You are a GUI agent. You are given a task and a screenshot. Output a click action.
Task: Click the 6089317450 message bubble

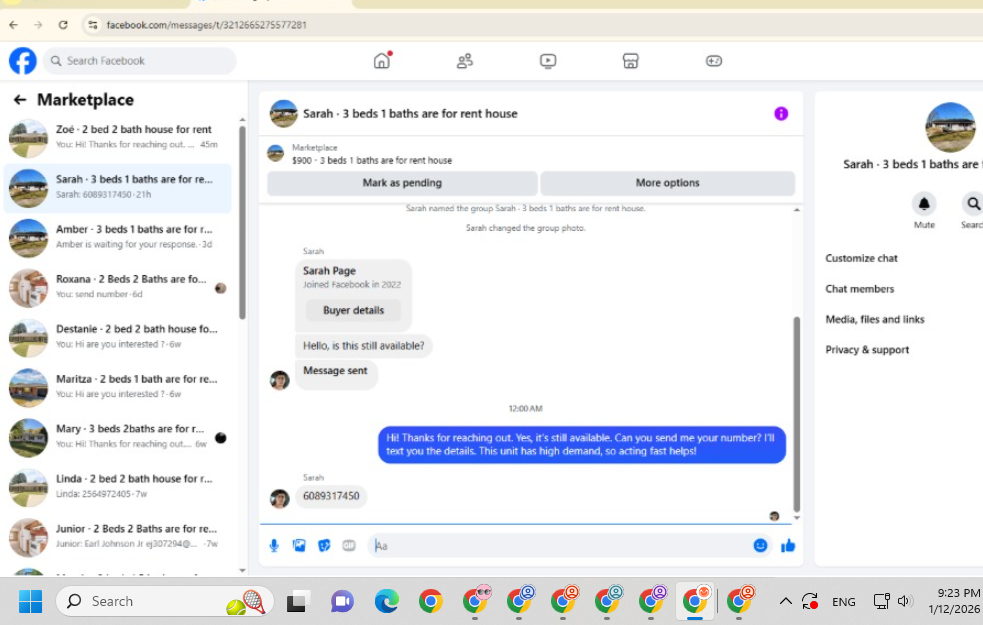[331, 496]
